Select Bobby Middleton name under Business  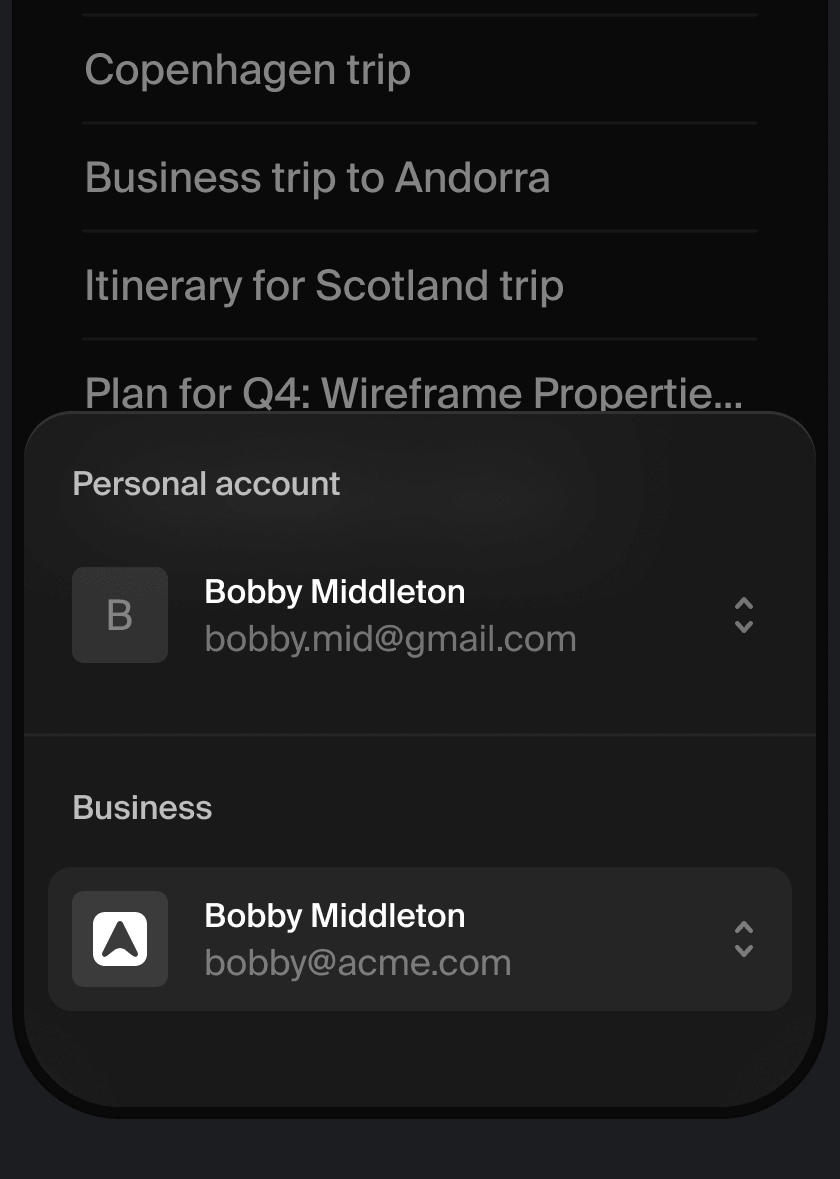pyautogui.click(x=335, y=916)
